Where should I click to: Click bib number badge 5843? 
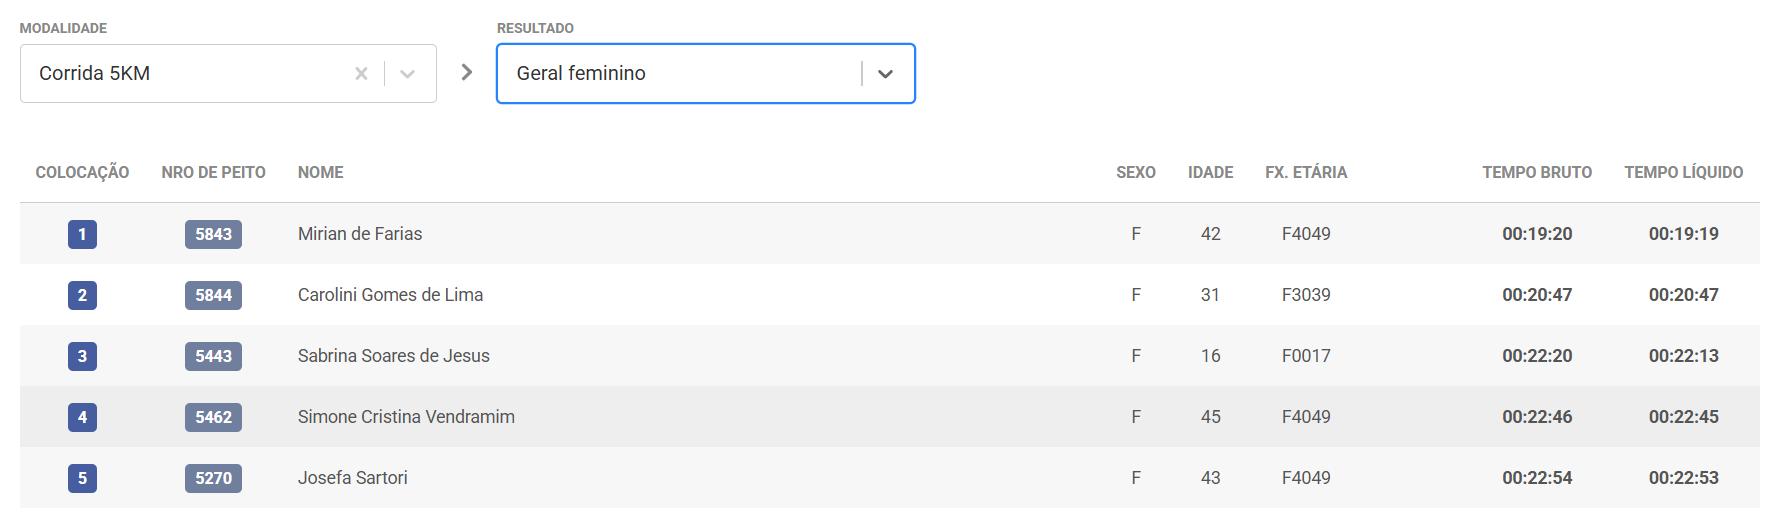click(213, 234)
